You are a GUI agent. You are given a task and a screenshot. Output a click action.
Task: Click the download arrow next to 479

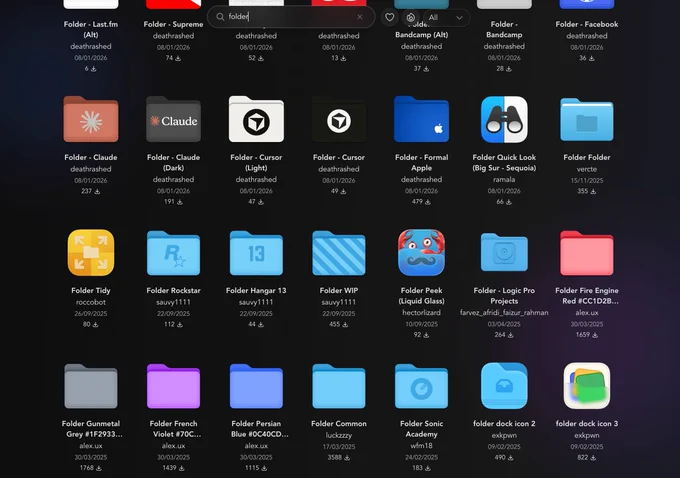pos(428,202)
